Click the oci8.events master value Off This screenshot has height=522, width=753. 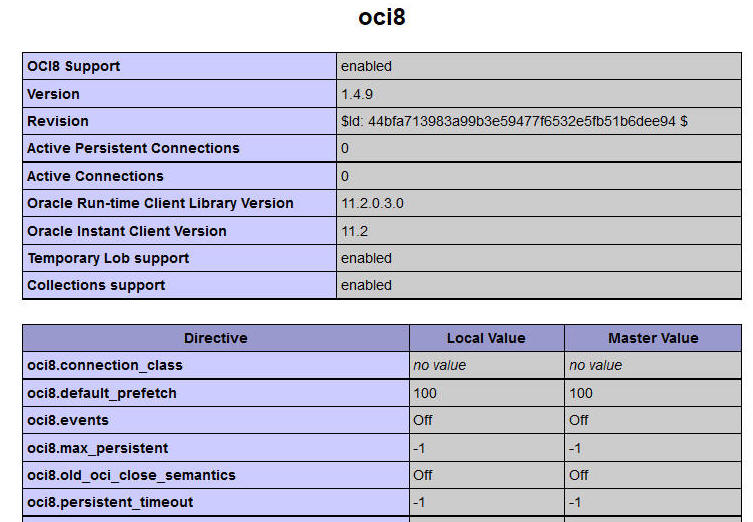coord(579,420)
